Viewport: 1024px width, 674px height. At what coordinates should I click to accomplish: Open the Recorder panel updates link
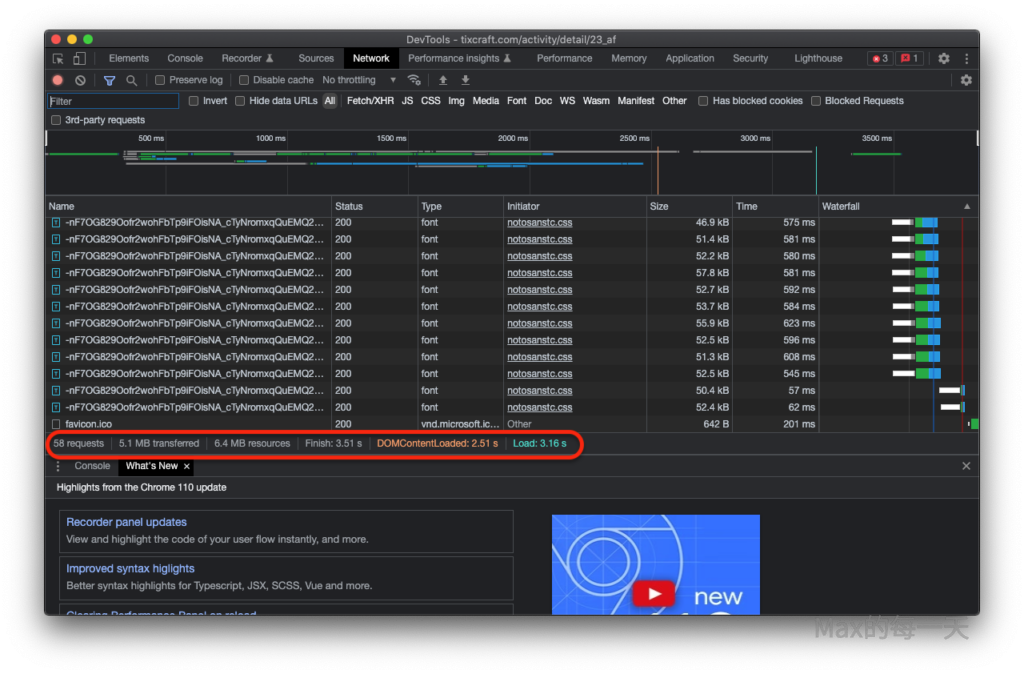pos(126,522)
